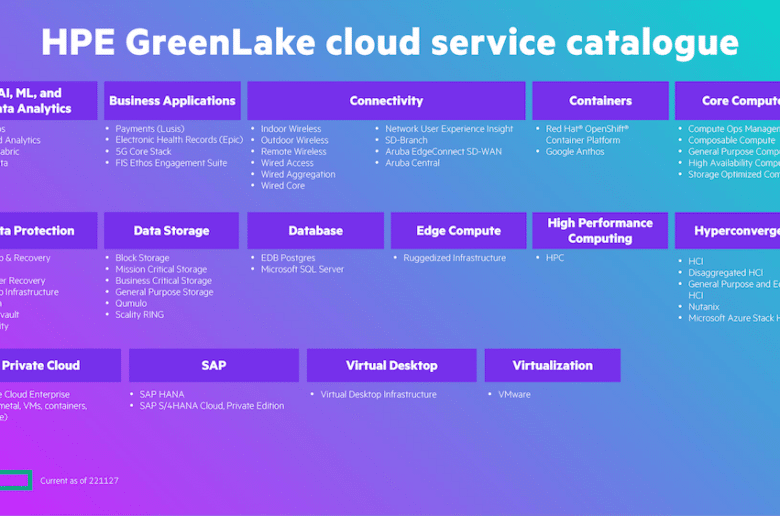Click the 'Remote Wireless' item
This screenshot has height=516, width=780.
[x=293, y=151]
